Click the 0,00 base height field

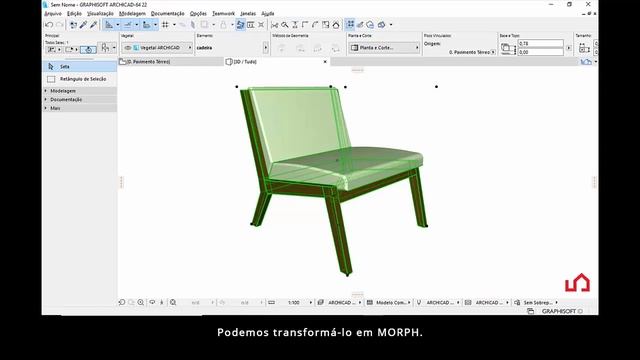[x=540, y=52]
